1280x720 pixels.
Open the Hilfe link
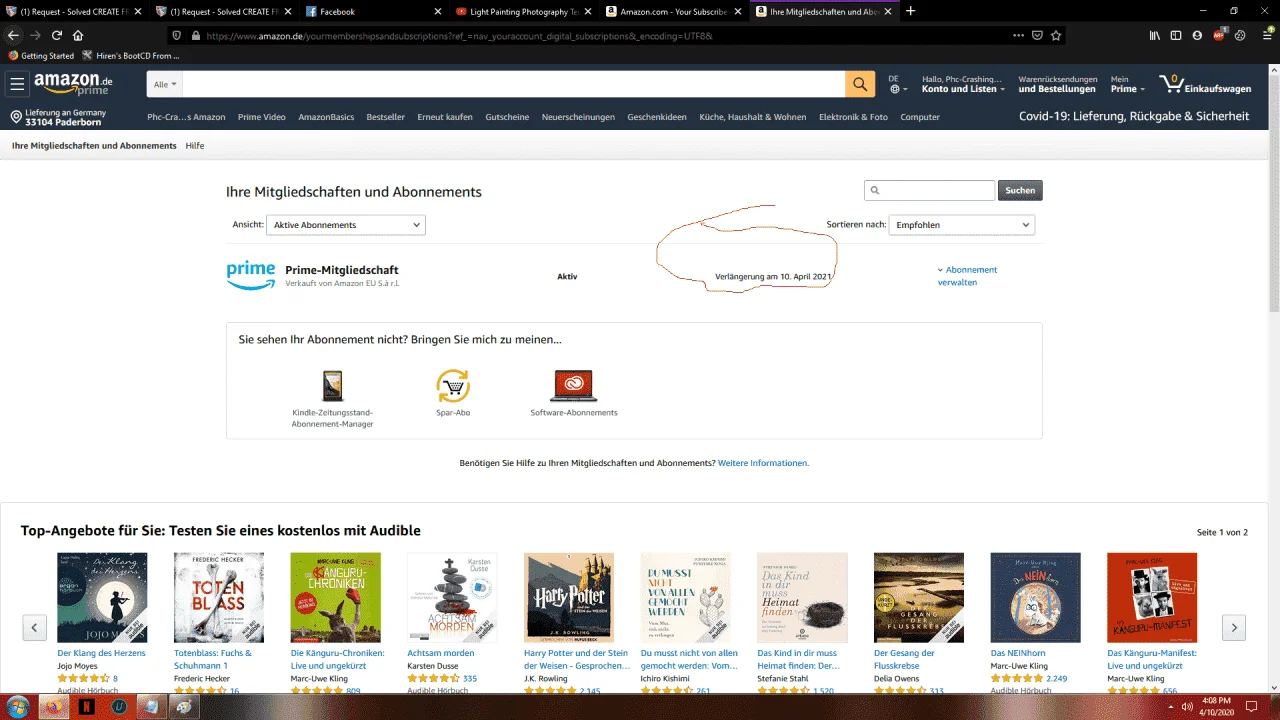195,146
